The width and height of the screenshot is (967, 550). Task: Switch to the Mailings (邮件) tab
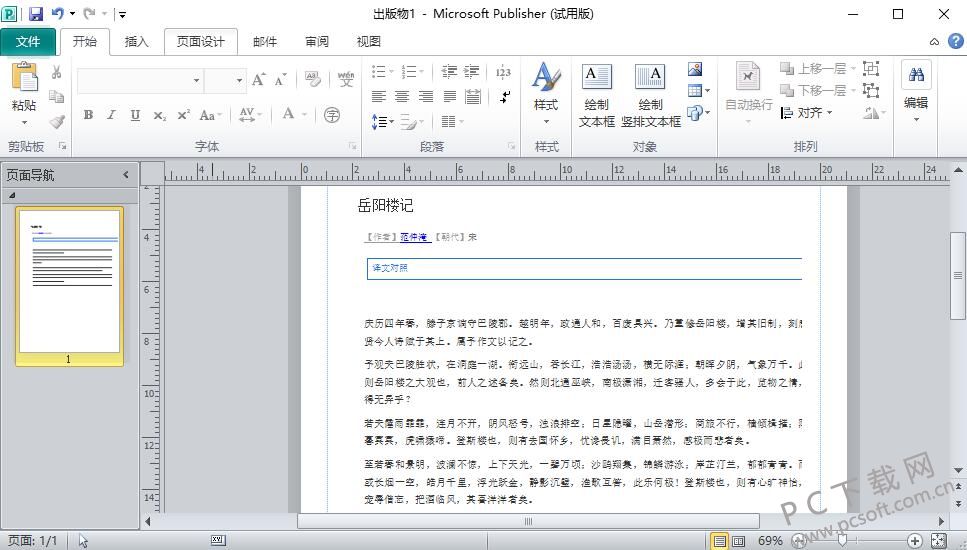click(265, 41)
